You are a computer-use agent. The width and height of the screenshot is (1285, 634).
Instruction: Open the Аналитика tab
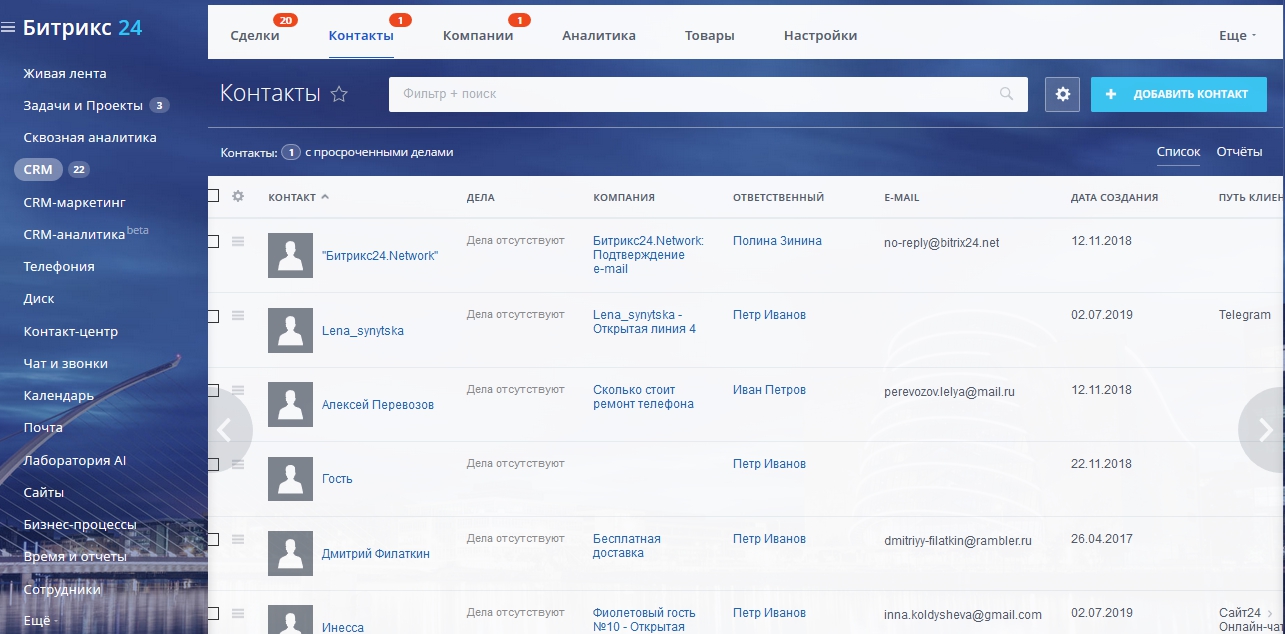(x=599, y=35)
